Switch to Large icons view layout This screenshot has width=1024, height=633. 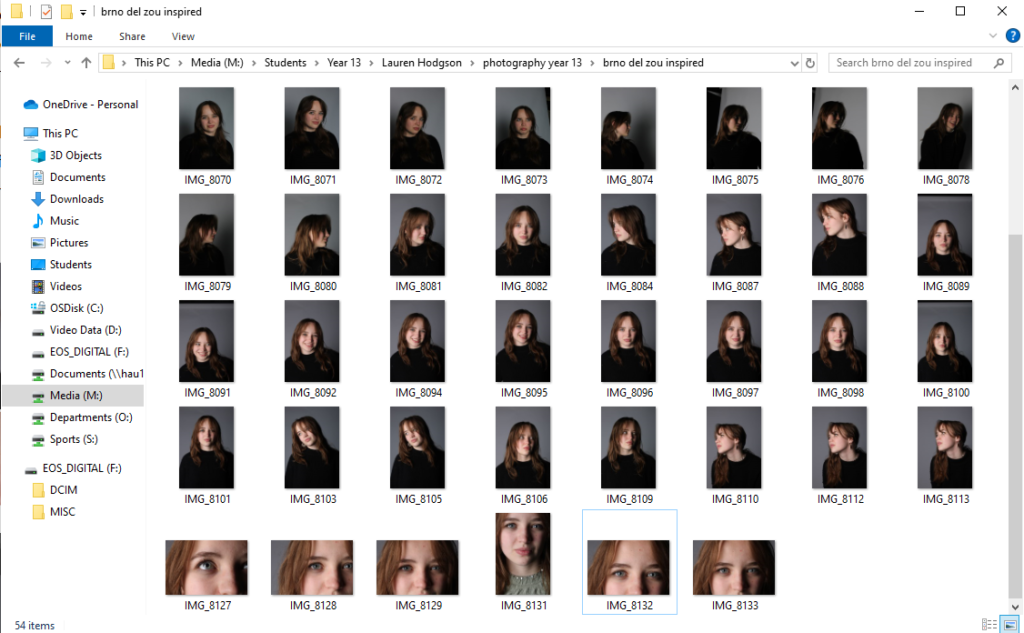1010,625
